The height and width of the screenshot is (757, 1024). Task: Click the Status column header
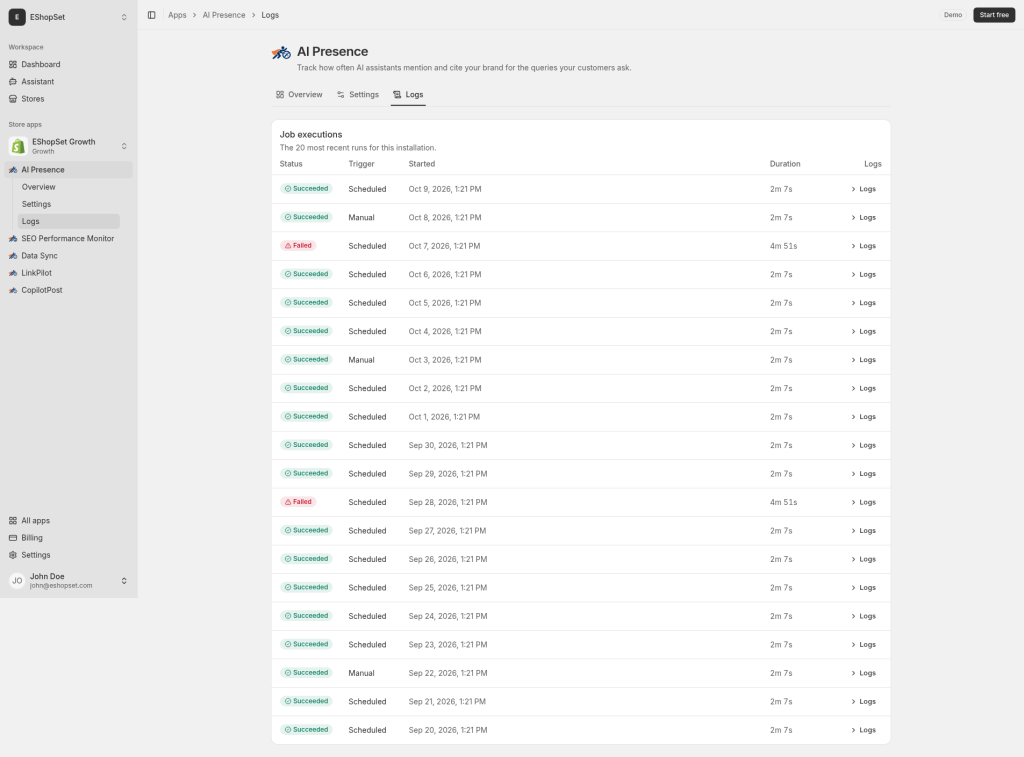[291, 164]
